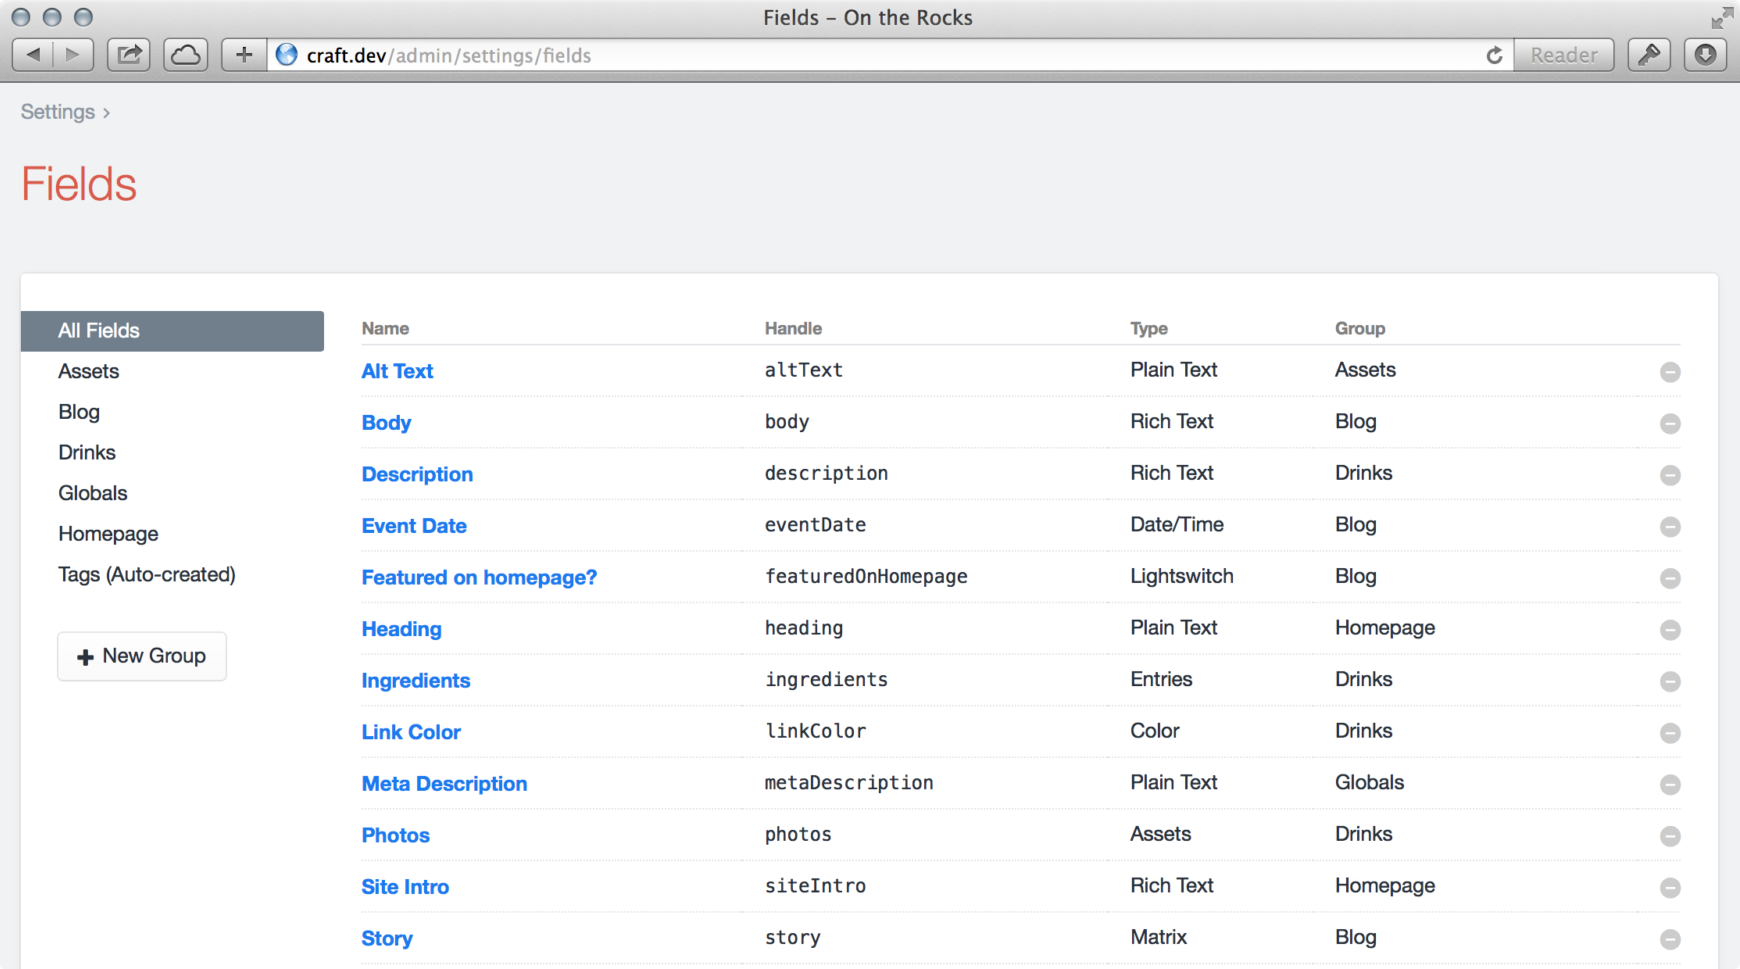Click the Entries type cell
The height and width of the screenshot is (969, 1740).
pos(1161,679)
